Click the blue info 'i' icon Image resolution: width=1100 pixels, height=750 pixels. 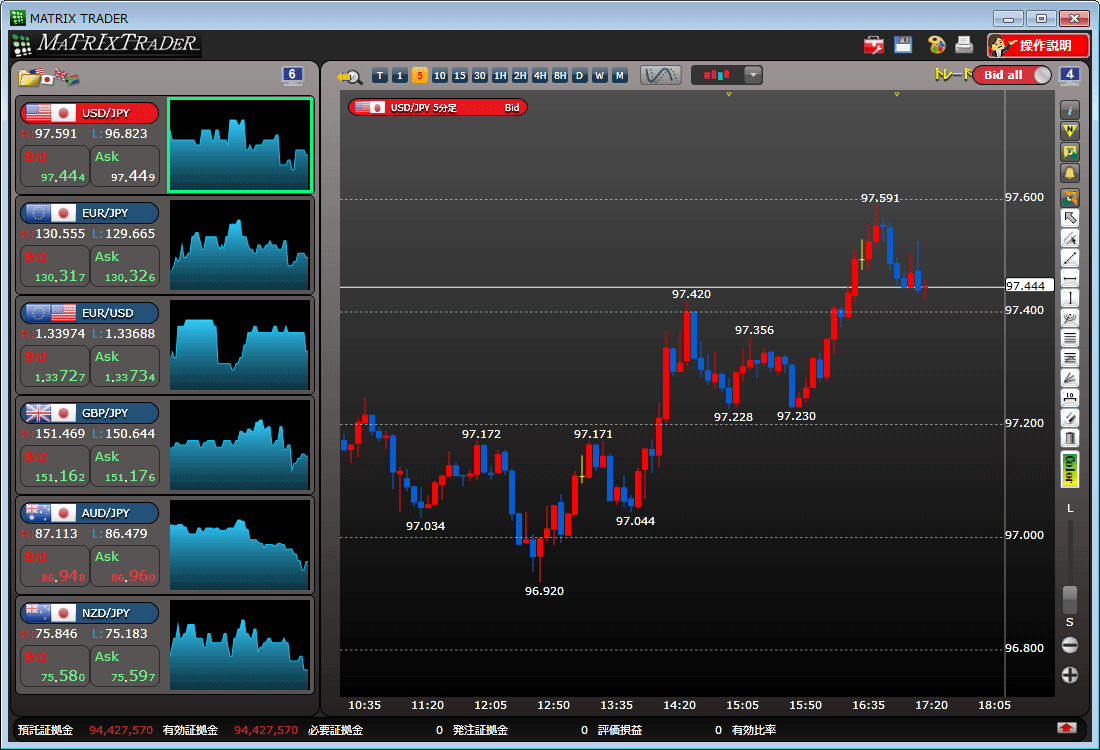pos(1069,110)
